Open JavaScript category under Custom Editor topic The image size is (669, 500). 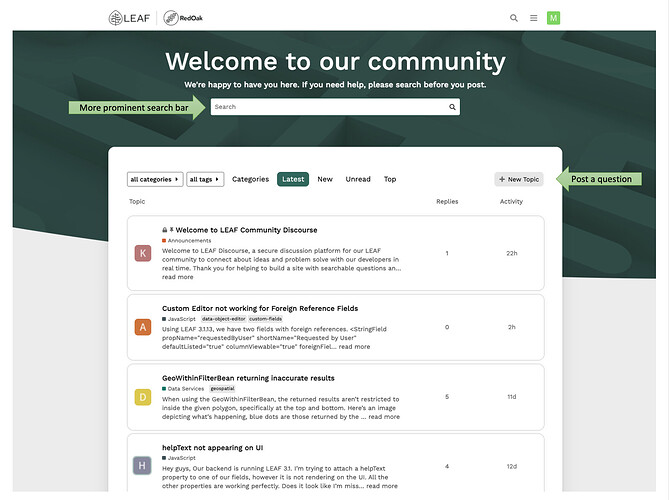click(x=179, y=319)
